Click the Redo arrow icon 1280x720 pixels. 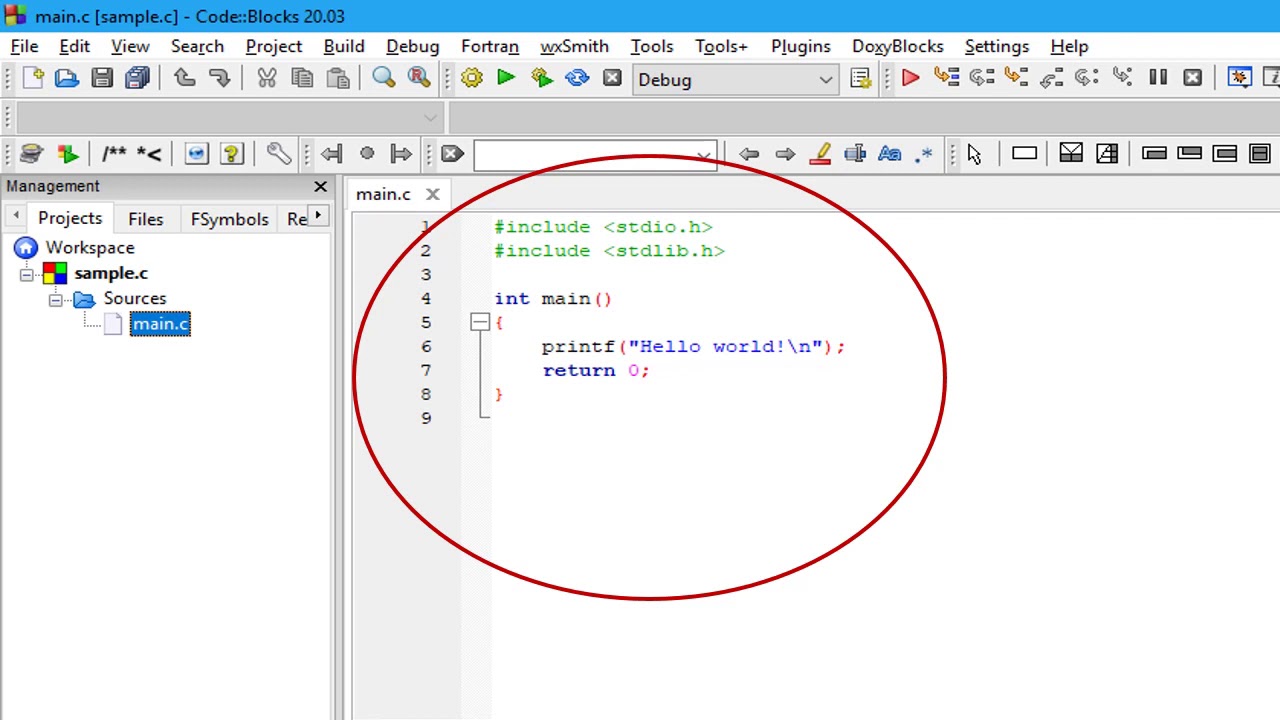(219, 79)
